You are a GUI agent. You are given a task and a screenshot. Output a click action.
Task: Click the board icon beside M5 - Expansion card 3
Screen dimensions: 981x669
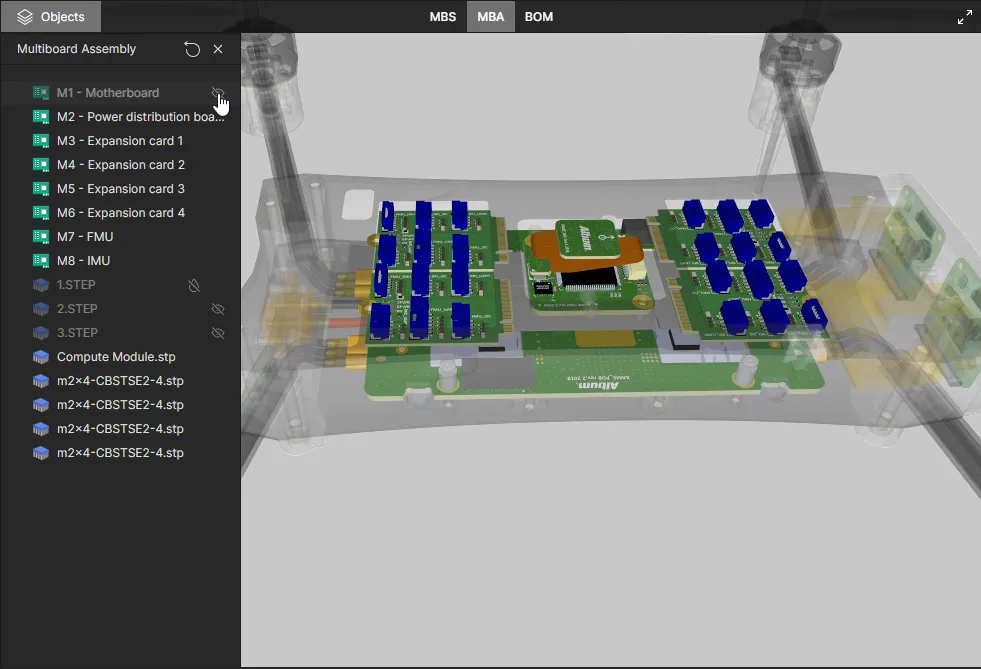41,188
